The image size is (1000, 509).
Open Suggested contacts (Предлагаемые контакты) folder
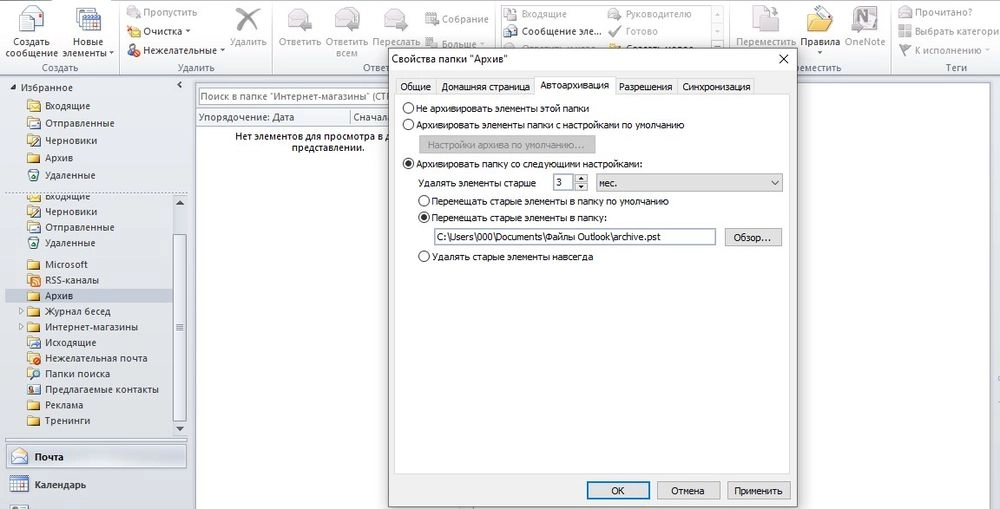click(101, 390)
